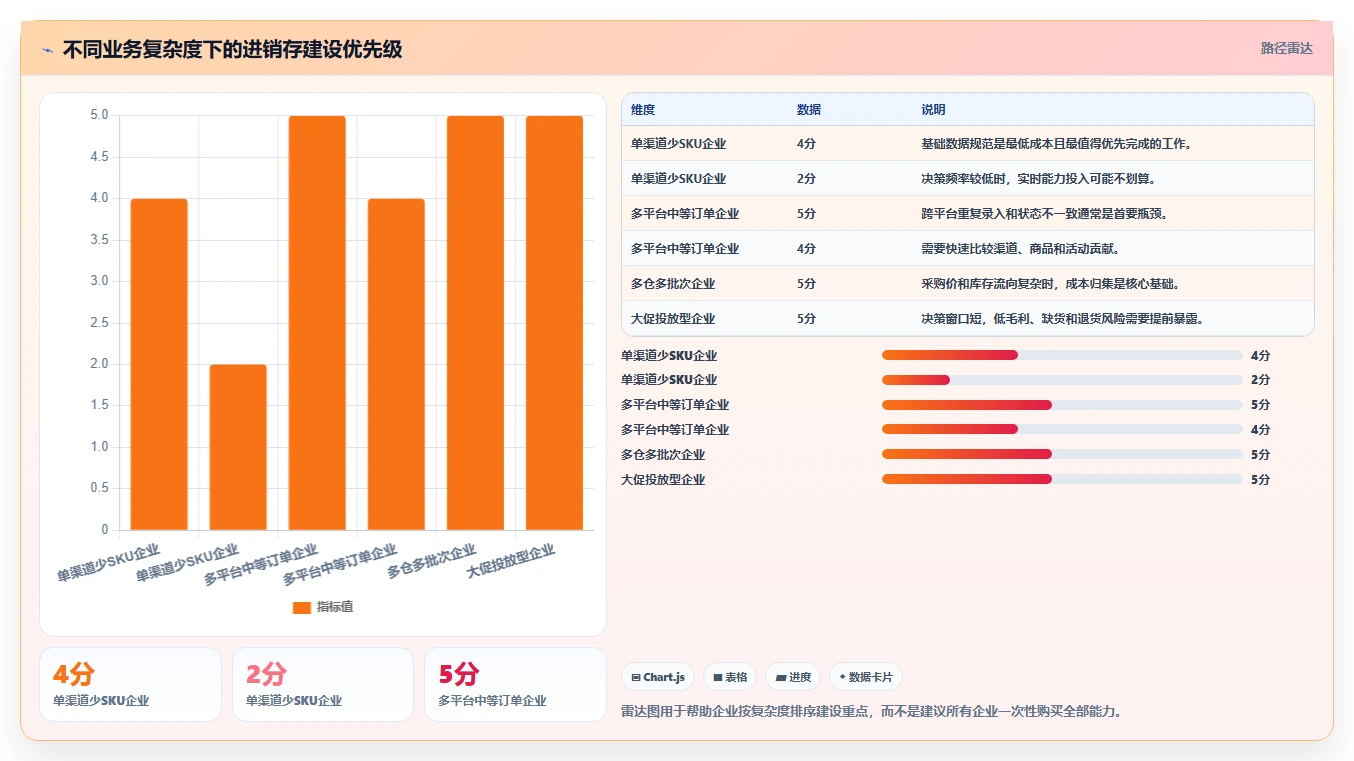Click the 大促投放型企业 bar in the chart
The height and width of the screenshot is (761, 1354).
(x=554, y=323)
